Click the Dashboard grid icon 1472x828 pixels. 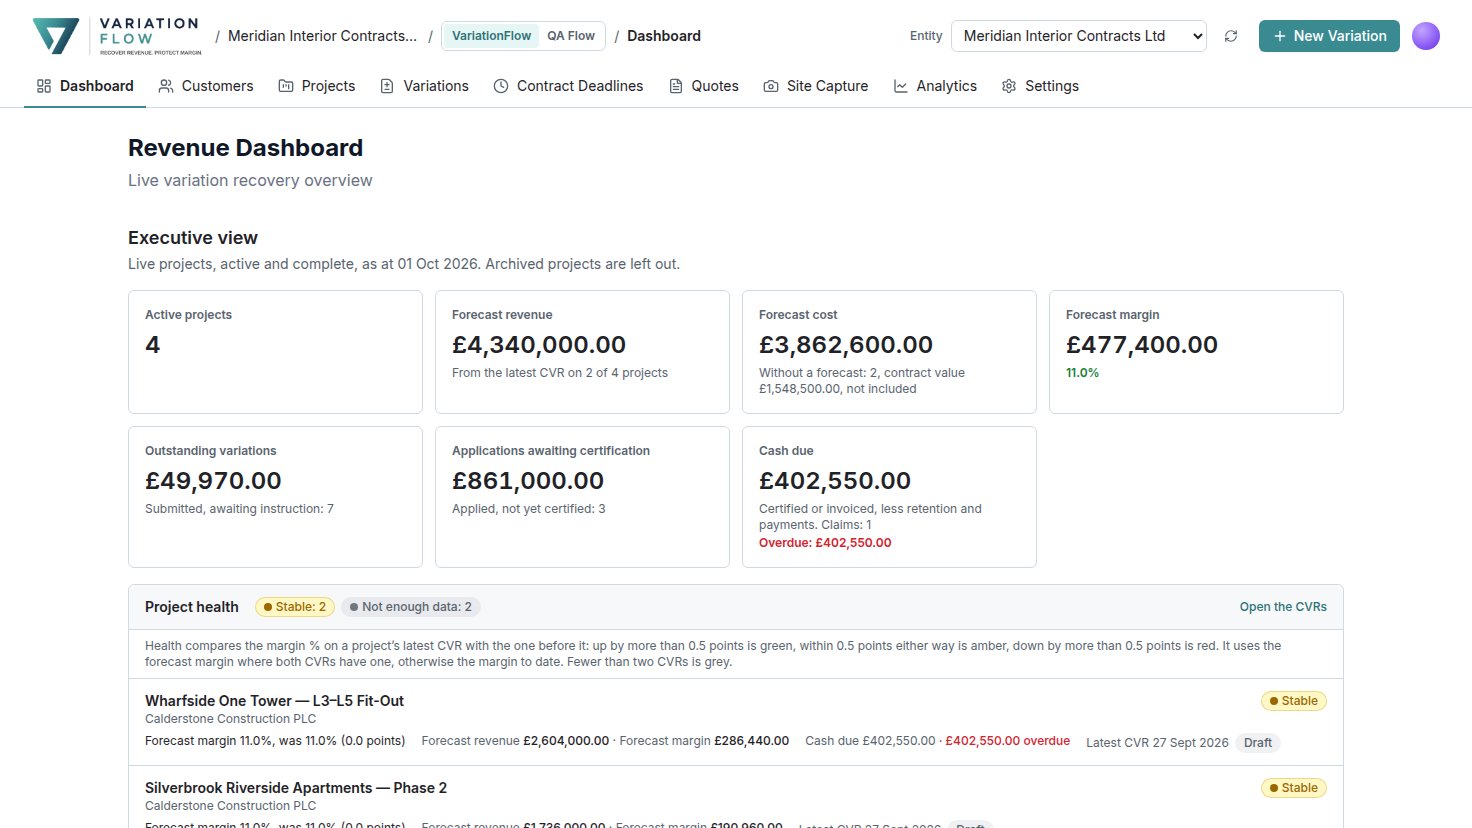[x=44, y=86]
